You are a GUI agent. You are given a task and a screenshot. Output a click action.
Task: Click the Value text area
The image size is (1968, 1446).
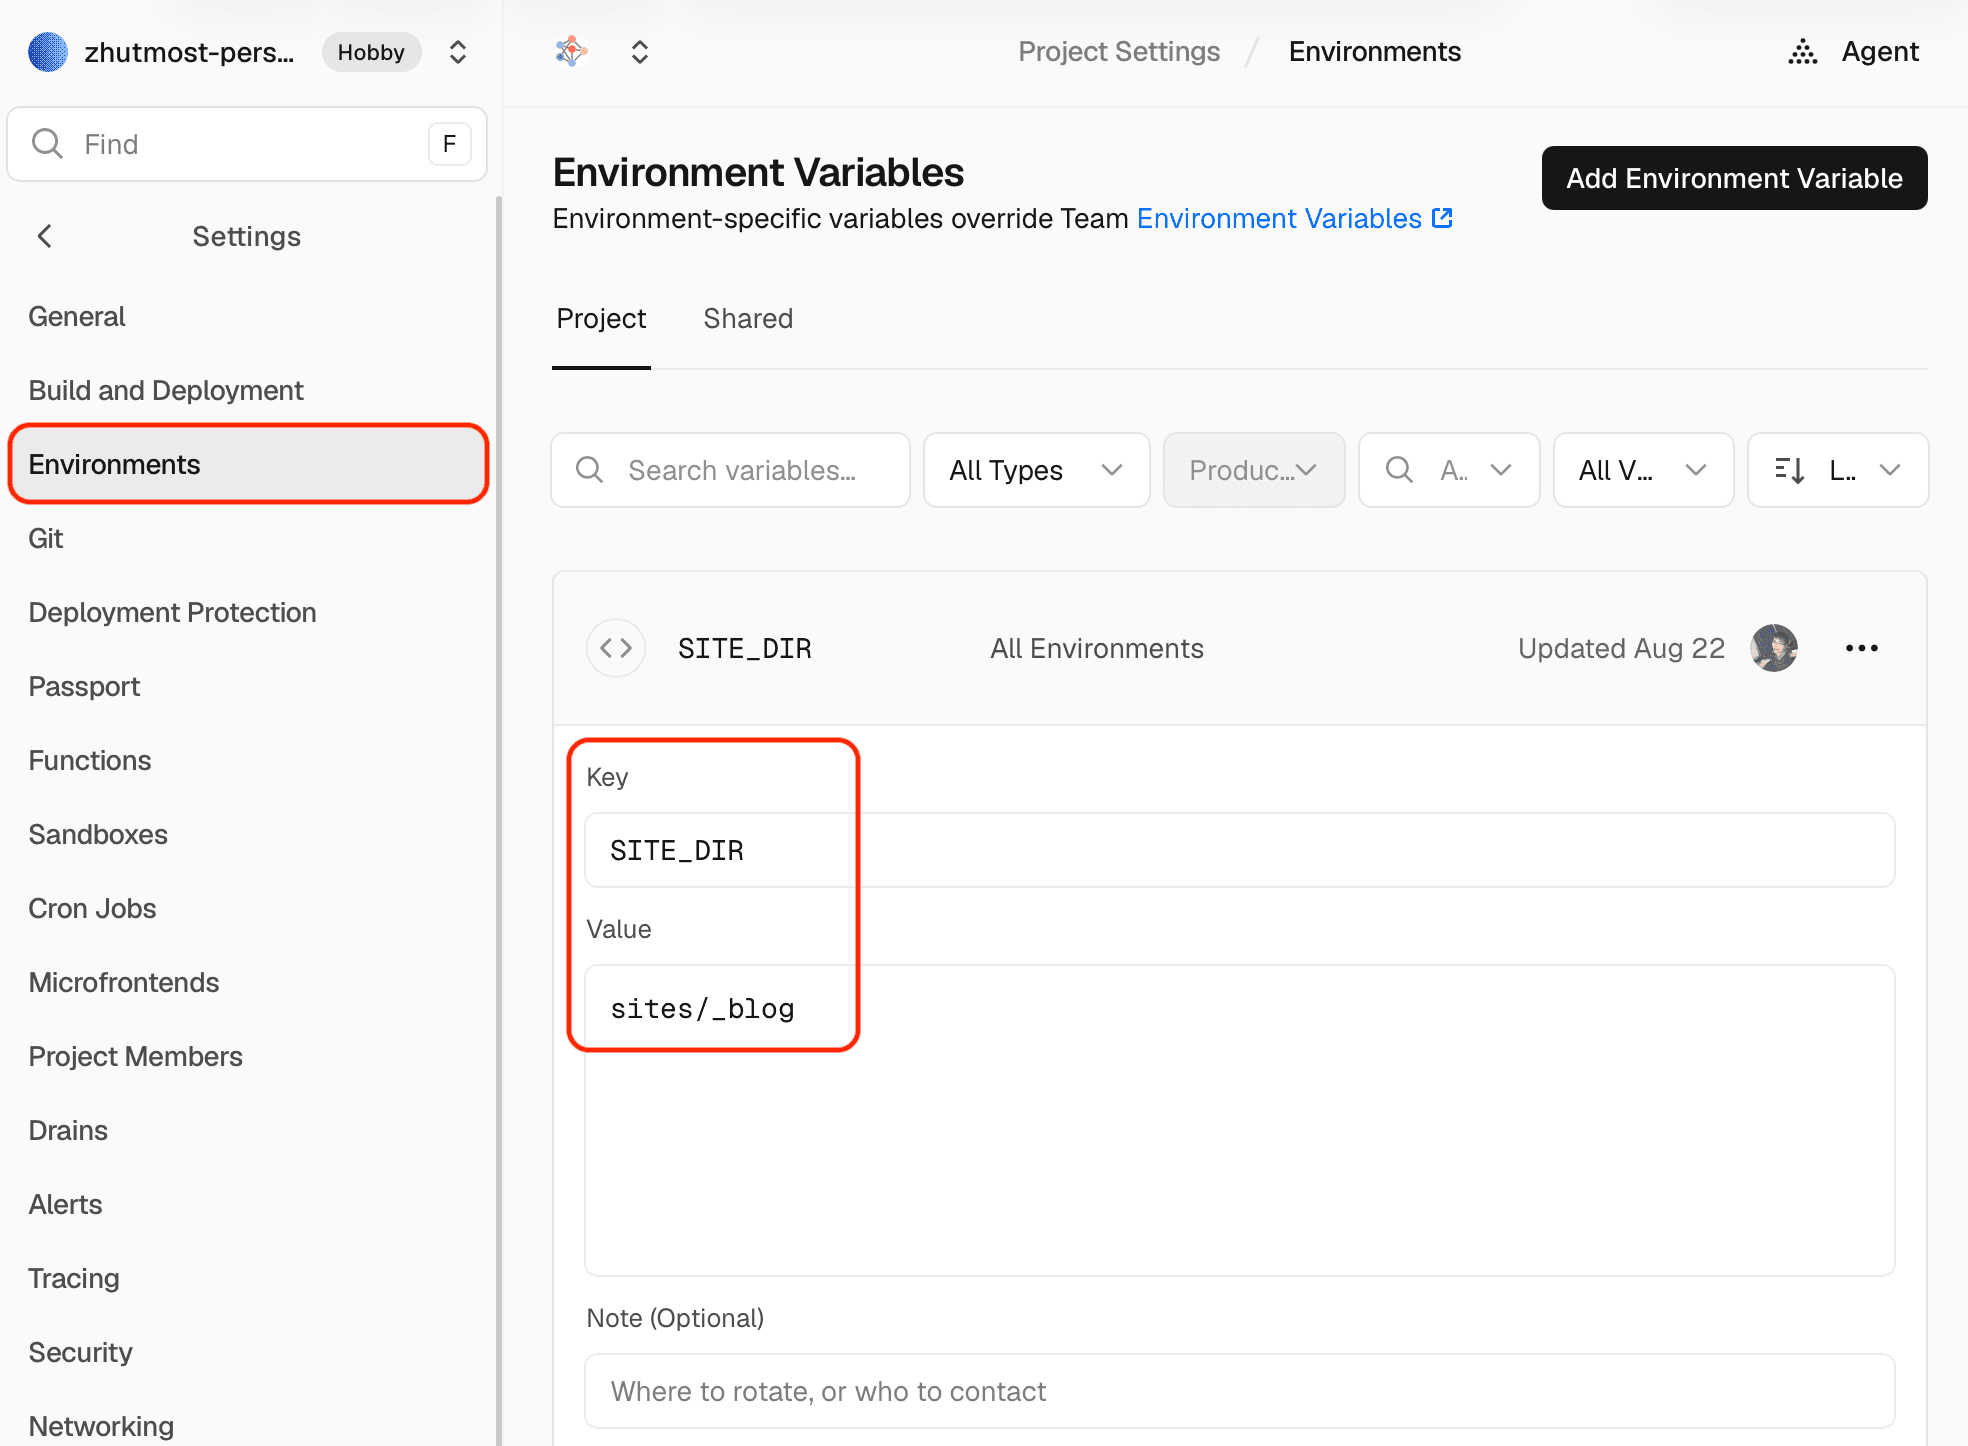pos(1239,1120)
